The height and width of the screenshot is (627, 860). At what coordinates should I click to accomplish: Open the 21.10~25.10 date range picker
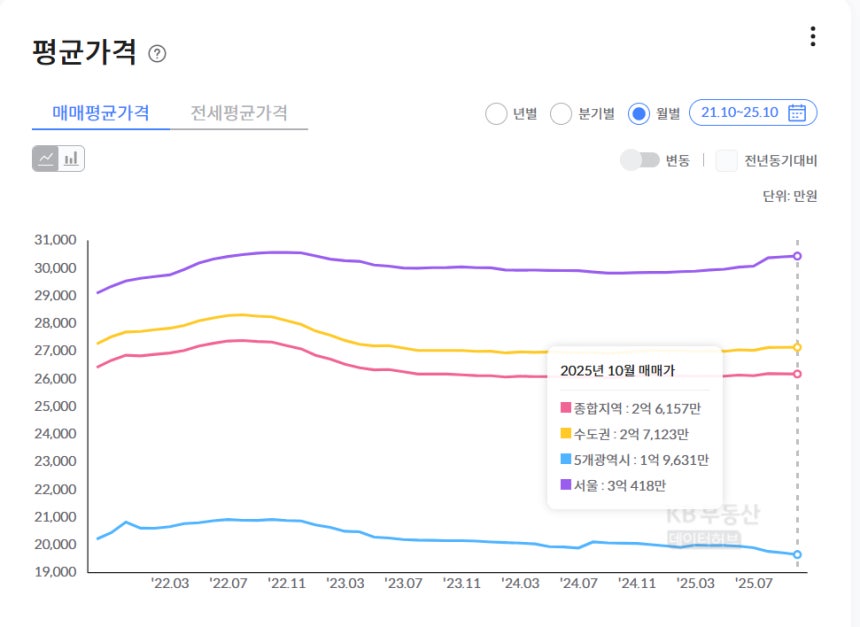pos(740,113)
